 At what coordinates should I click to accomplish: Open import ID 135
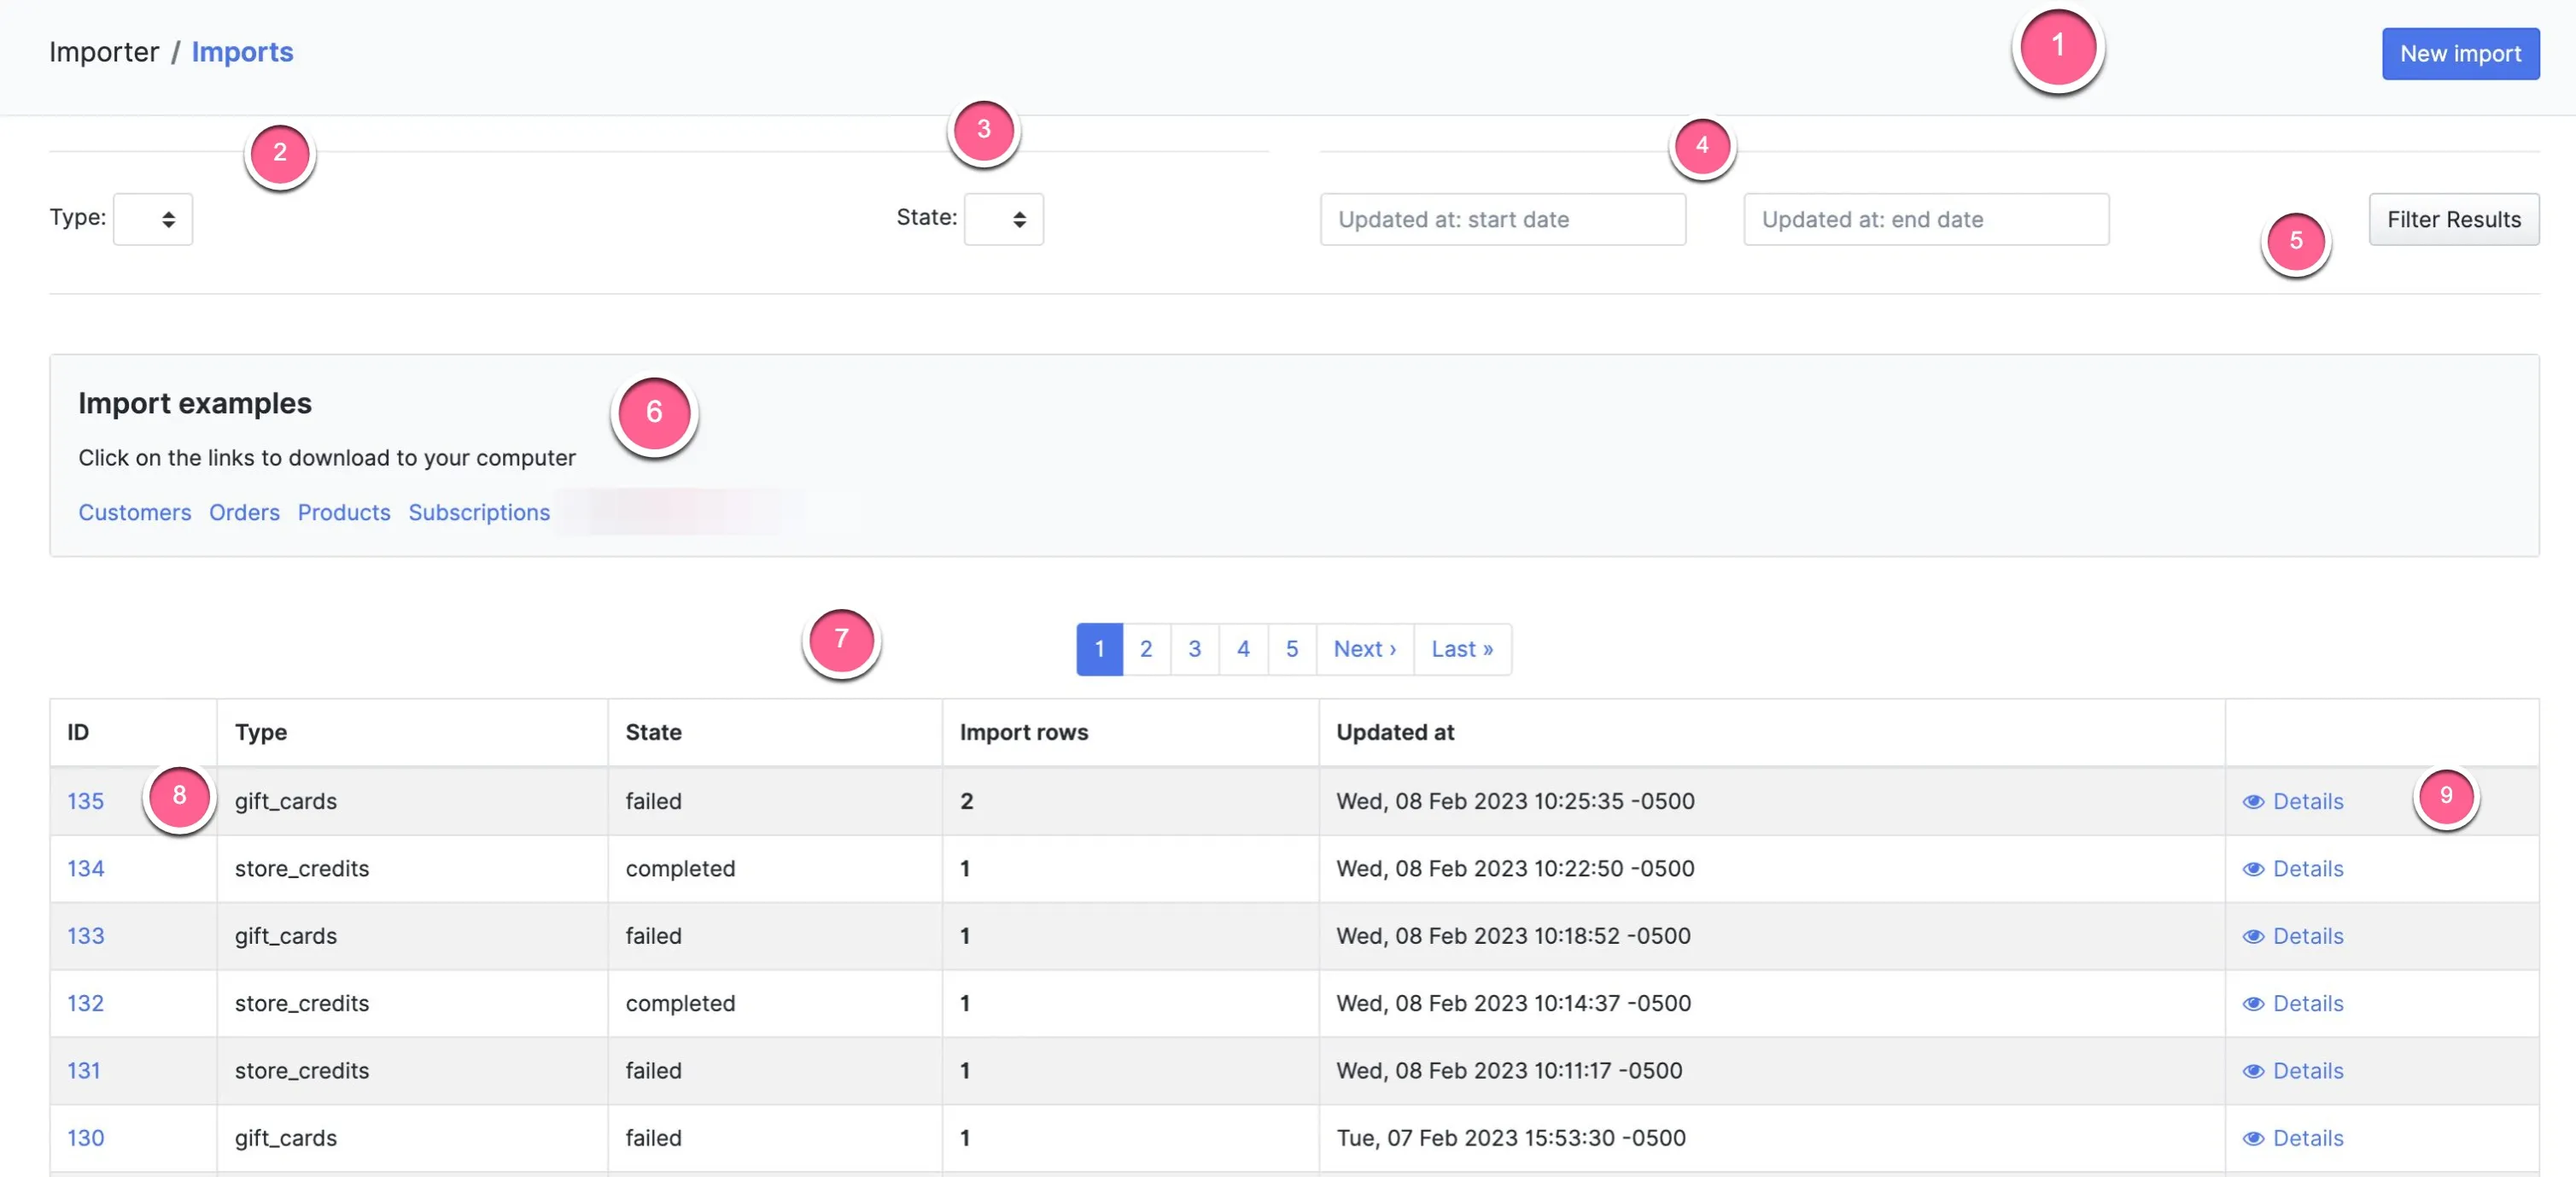(x=85, y=801)
